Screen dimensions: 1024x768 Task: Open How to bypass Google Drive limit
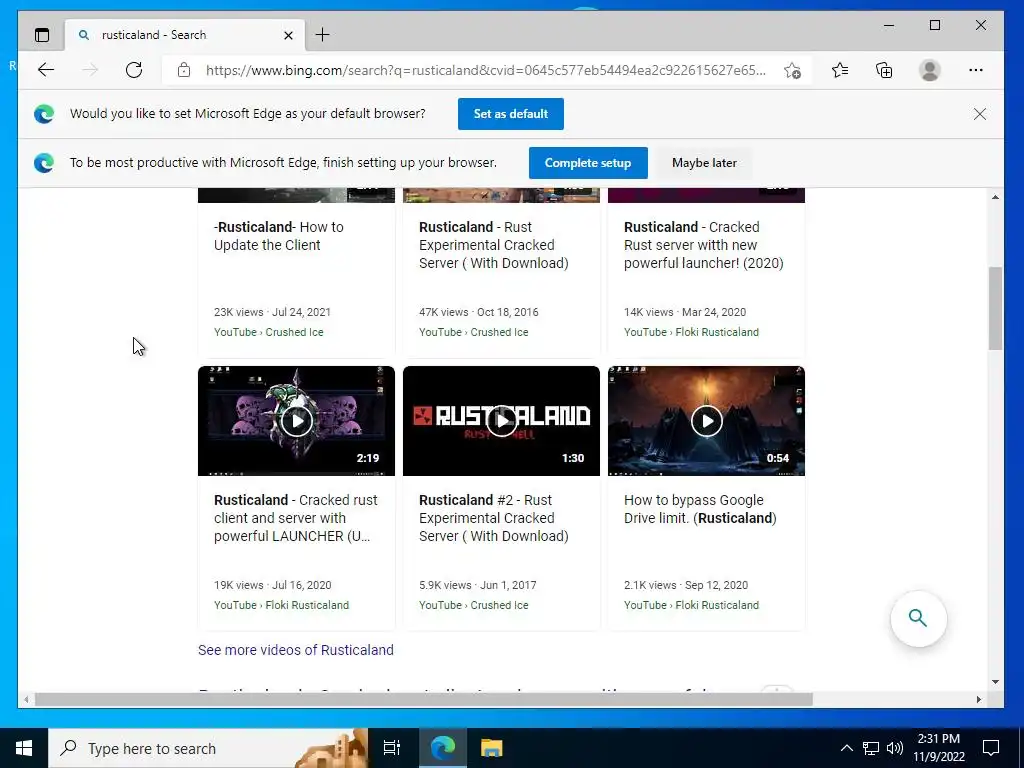point(700,509)
